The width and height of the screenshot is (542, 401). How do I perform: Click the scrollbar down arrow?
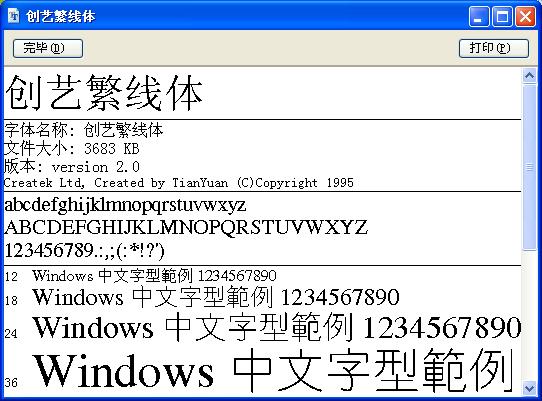click(529, 387)
